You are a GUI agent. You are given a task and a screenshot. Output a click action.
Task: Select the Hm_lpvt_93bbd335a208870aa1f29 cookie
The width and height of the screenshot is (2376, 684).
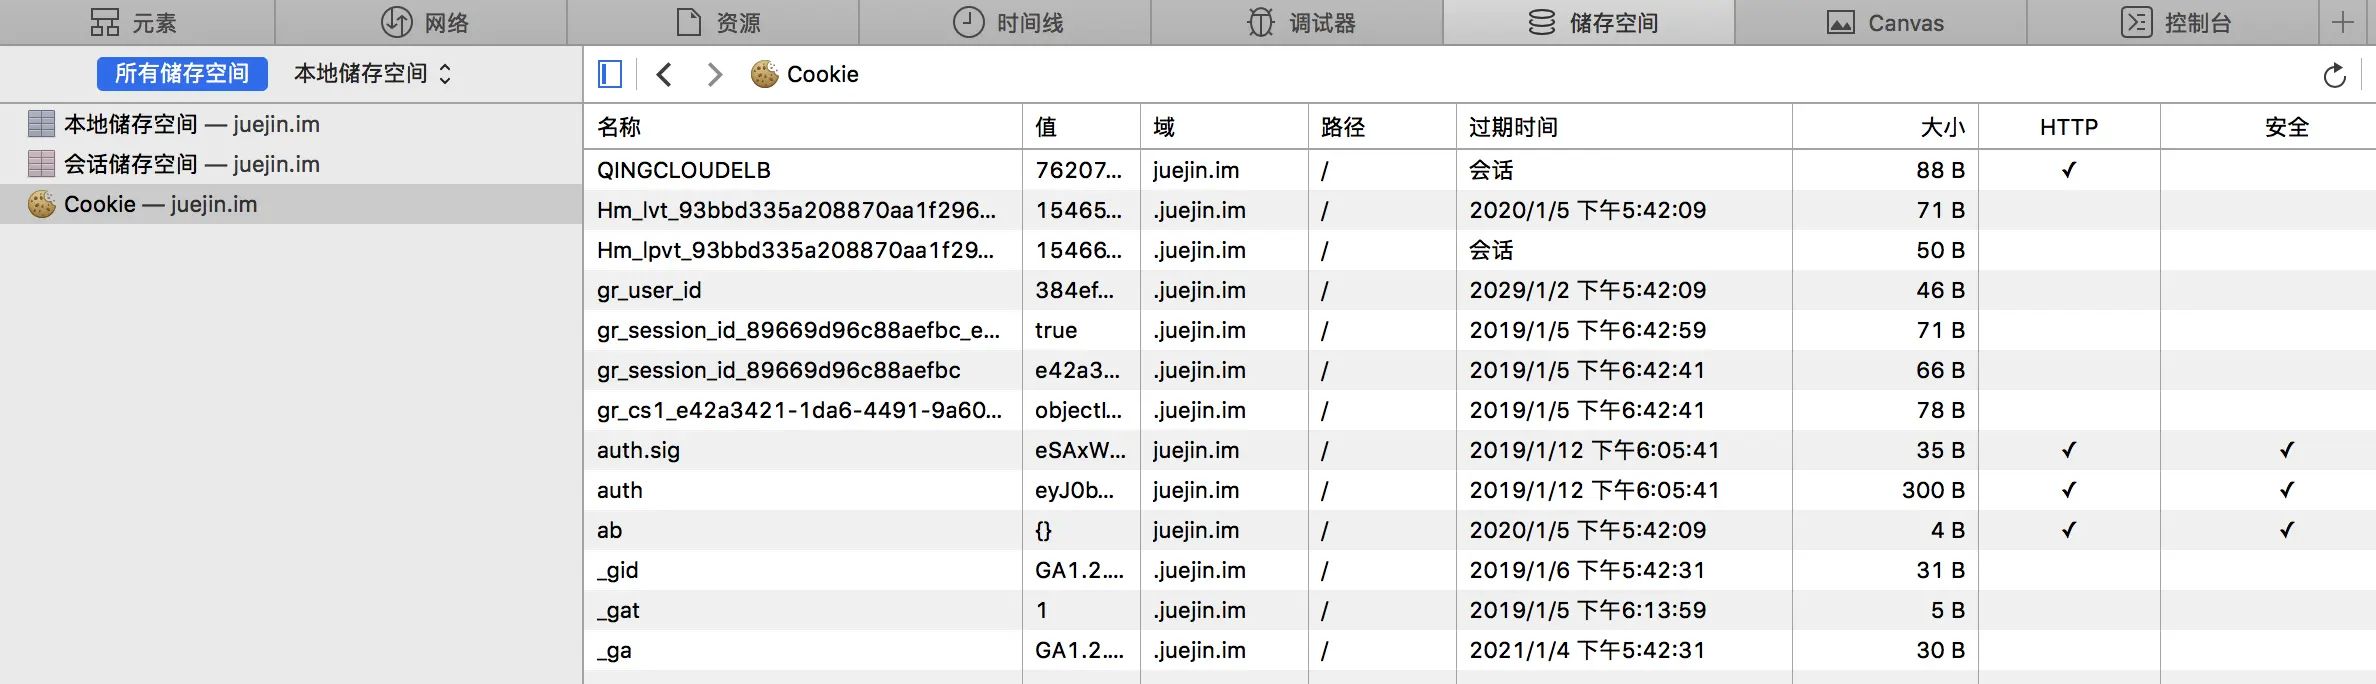pos(795,250)
